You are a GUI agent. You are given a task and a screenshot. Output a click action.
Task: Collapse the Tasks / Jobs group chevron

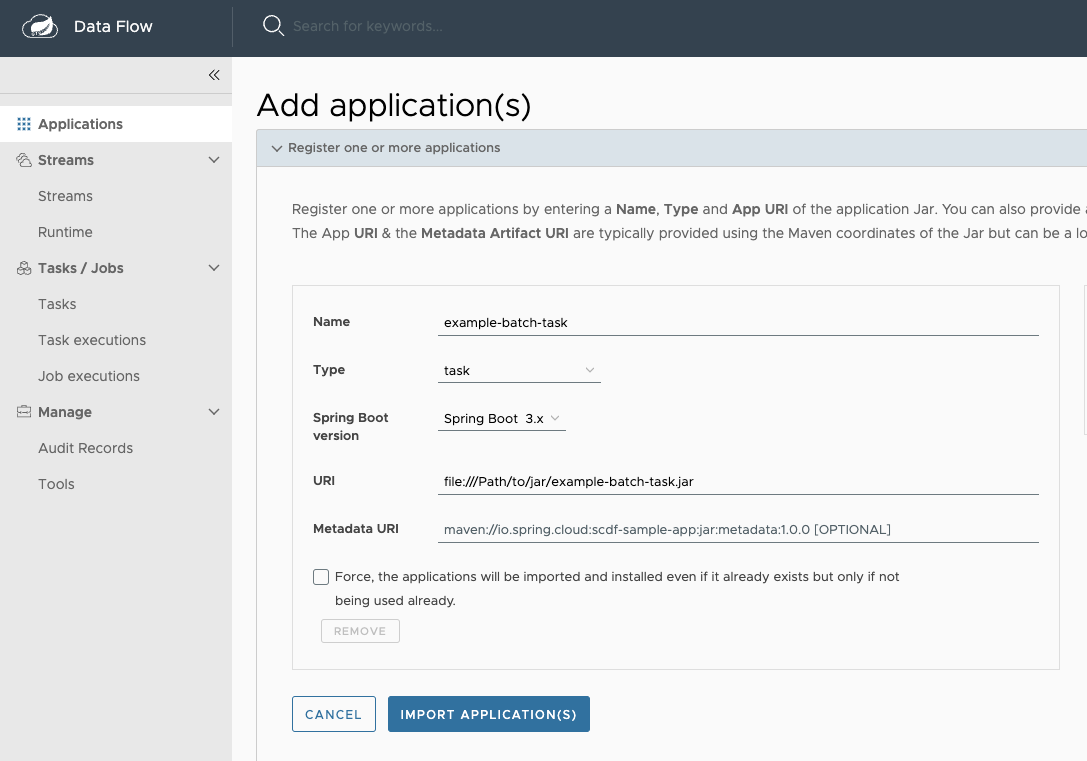point(213,268)
